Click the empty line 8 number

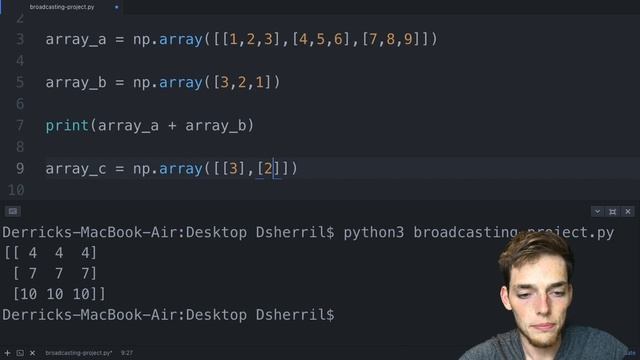point(20,147)
